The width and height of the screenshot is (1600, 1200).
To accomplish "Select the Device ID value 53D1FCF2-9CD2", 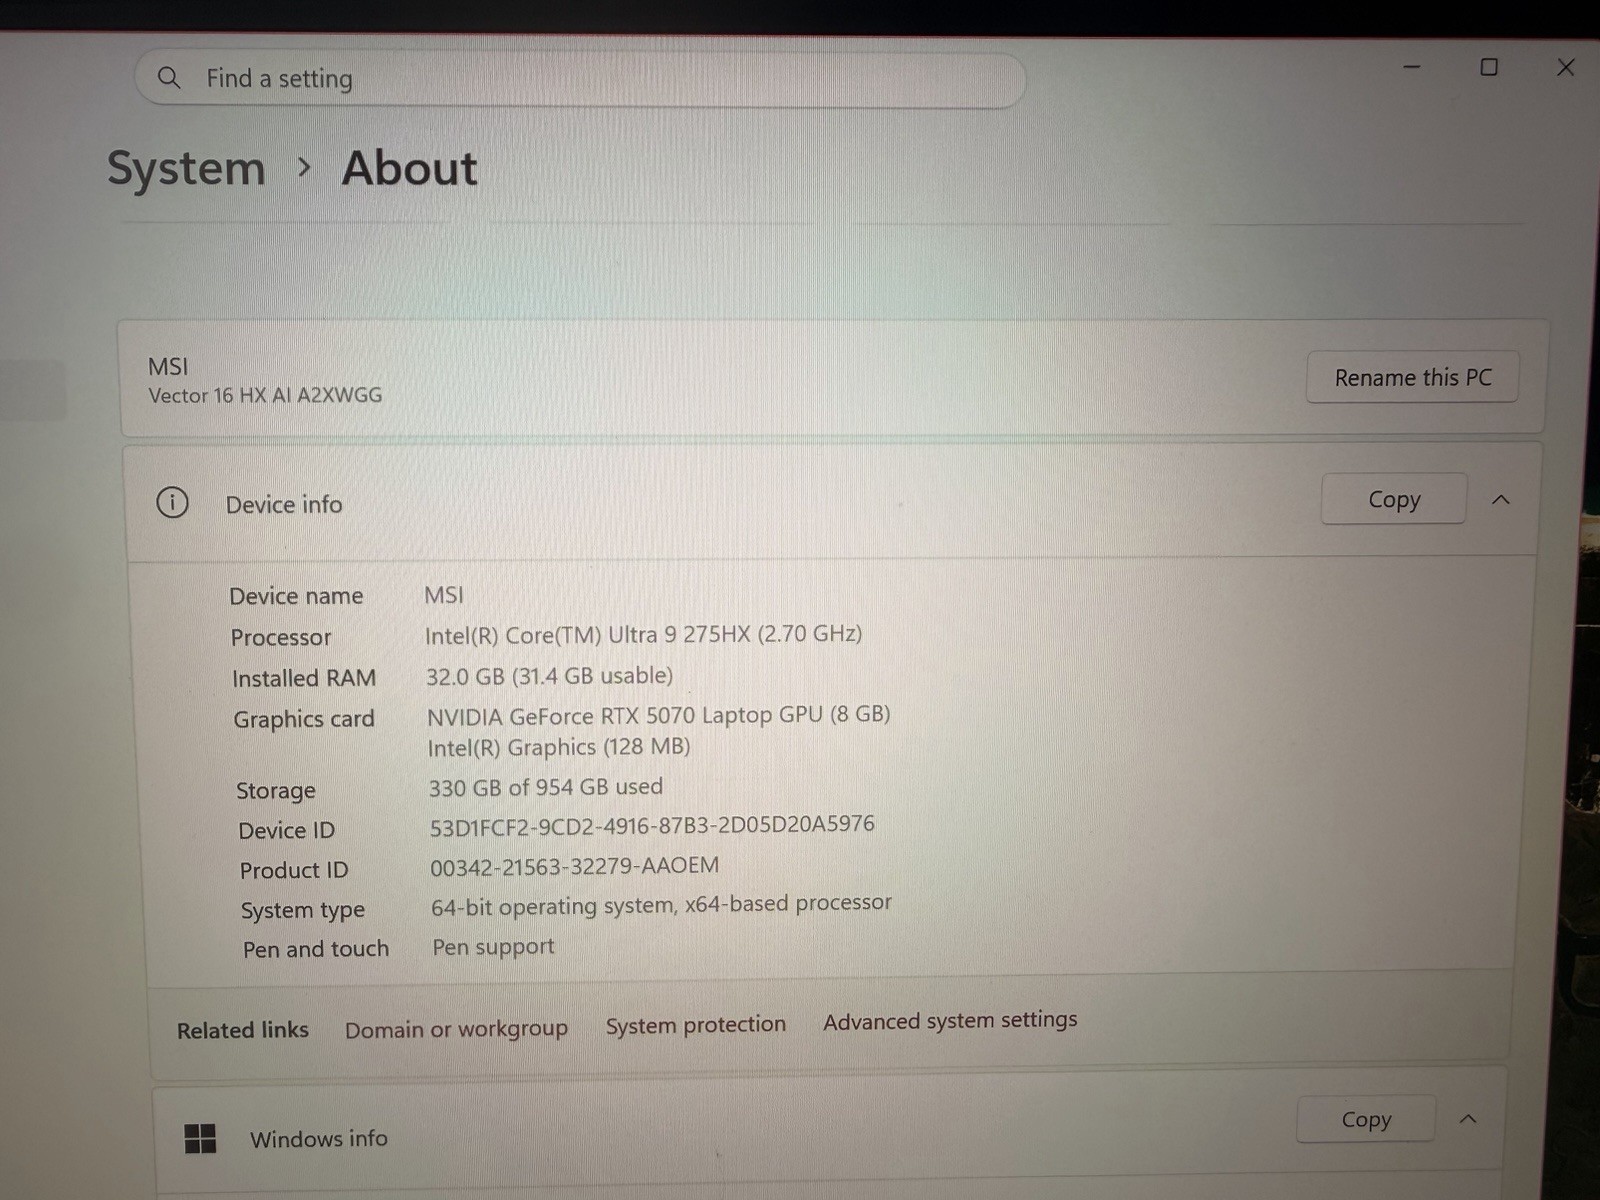I will (x=652, y=826).
